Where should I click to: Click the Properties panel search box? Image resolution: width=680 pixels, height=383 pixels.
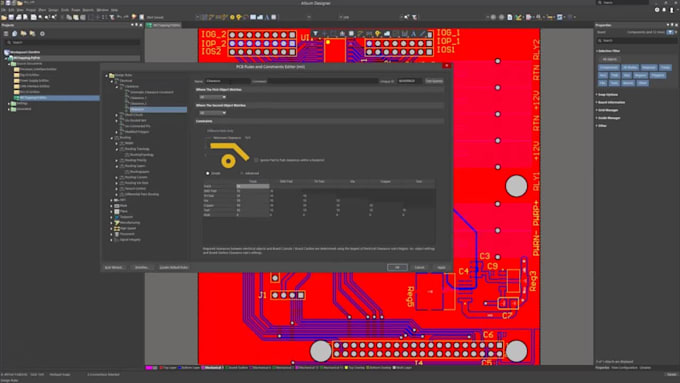(x=637, y=40)
